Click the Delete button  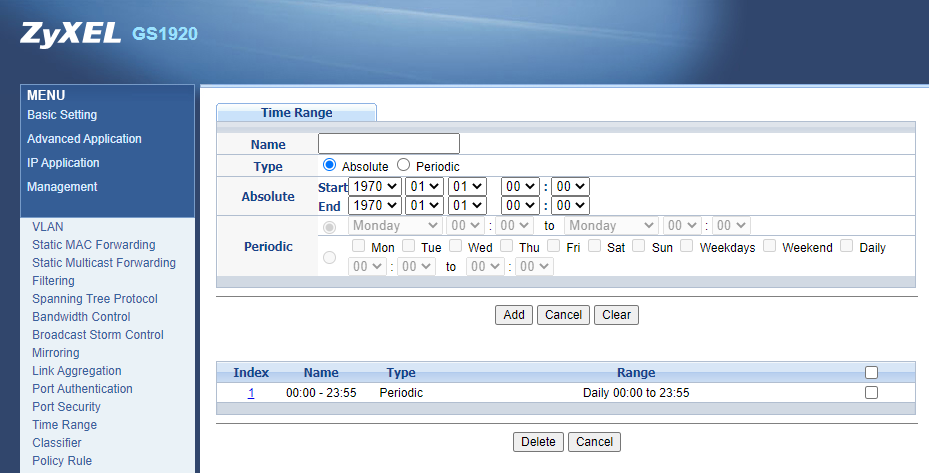point(538,442)
